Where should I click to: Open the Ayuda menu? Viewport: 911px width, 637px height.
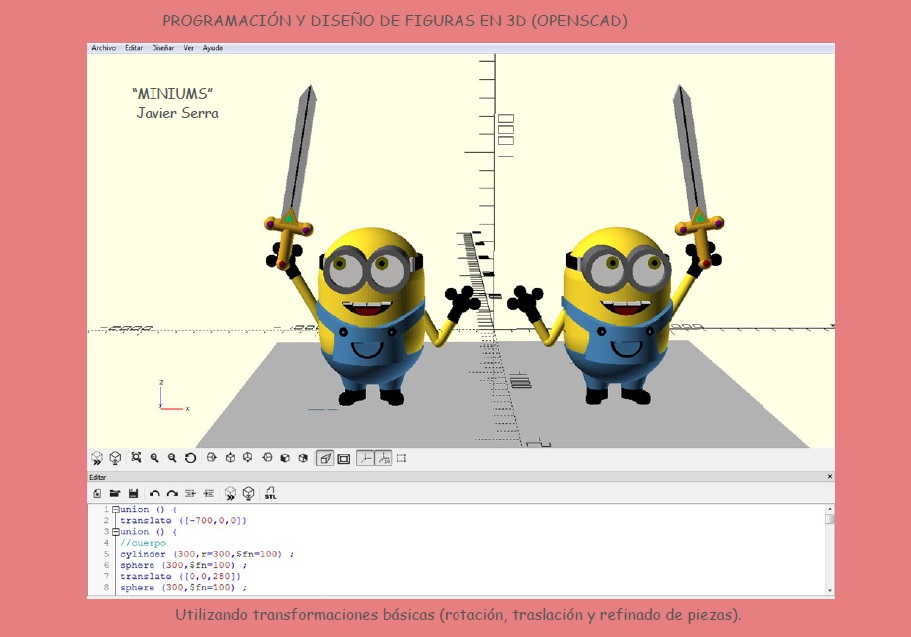coord(212,46)
